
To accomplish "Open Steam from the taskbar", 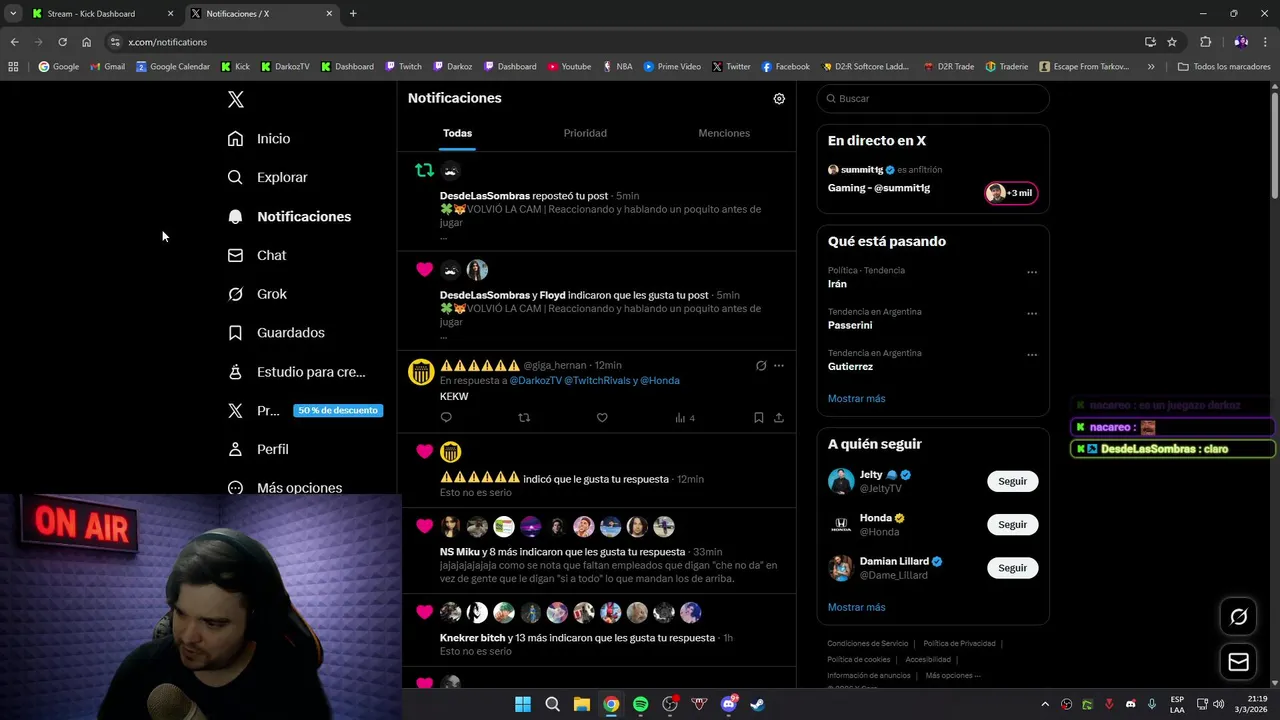I will [758, 704].
